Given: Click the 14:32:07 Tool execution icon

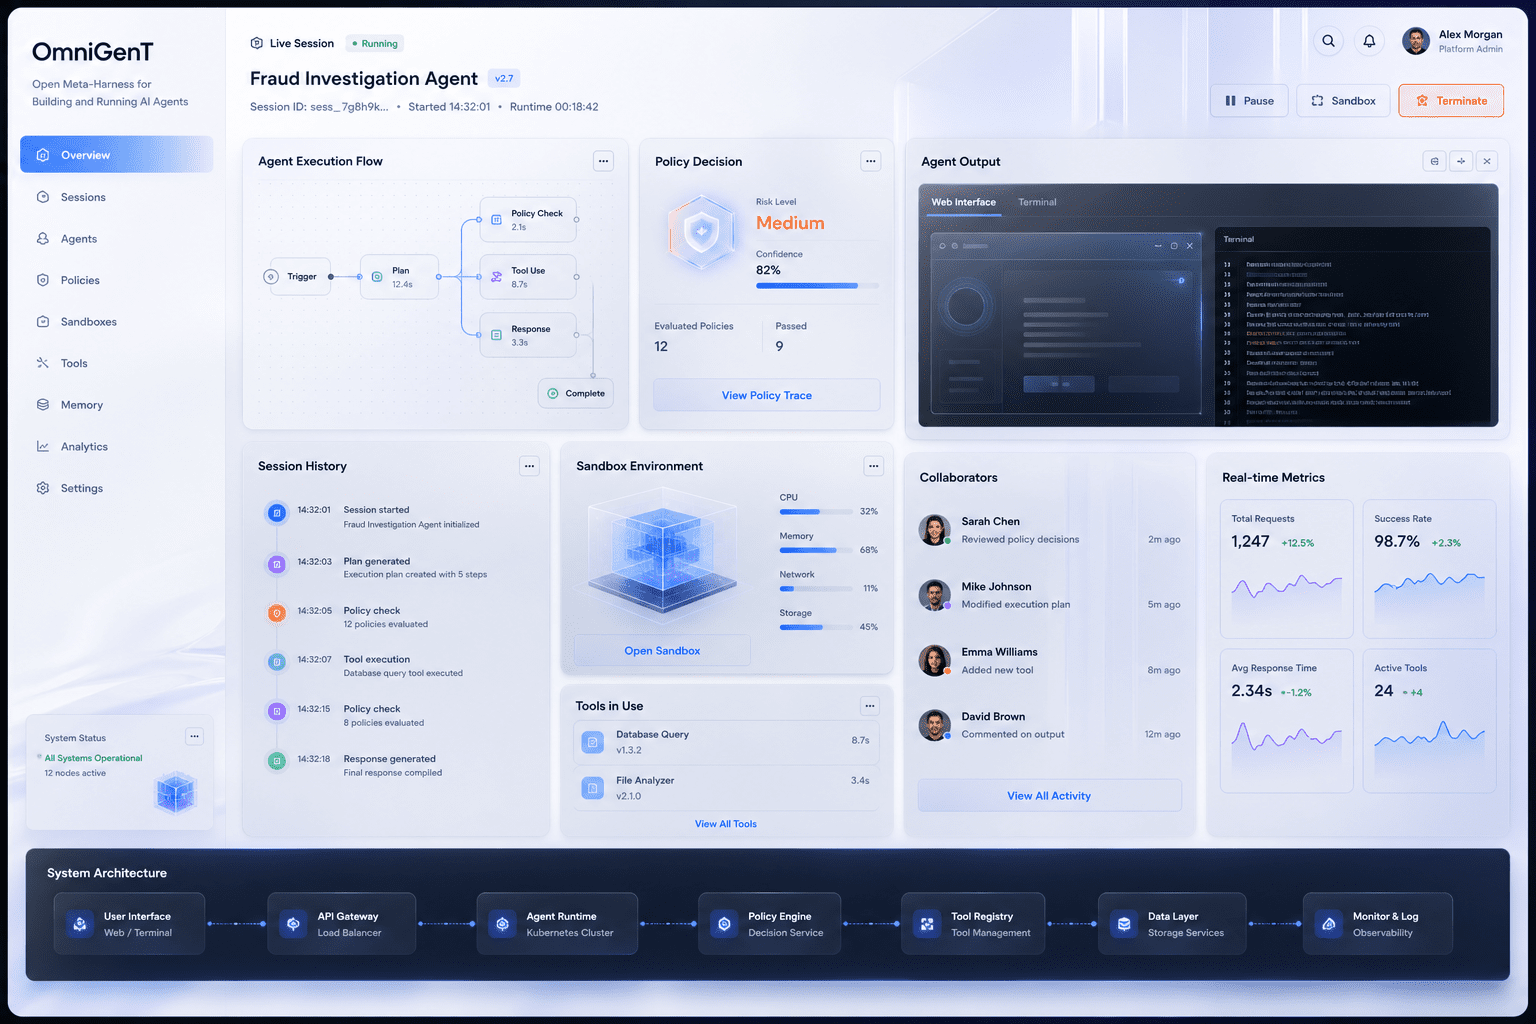Looking at the screenshot, I should click(x=277, y=662).
